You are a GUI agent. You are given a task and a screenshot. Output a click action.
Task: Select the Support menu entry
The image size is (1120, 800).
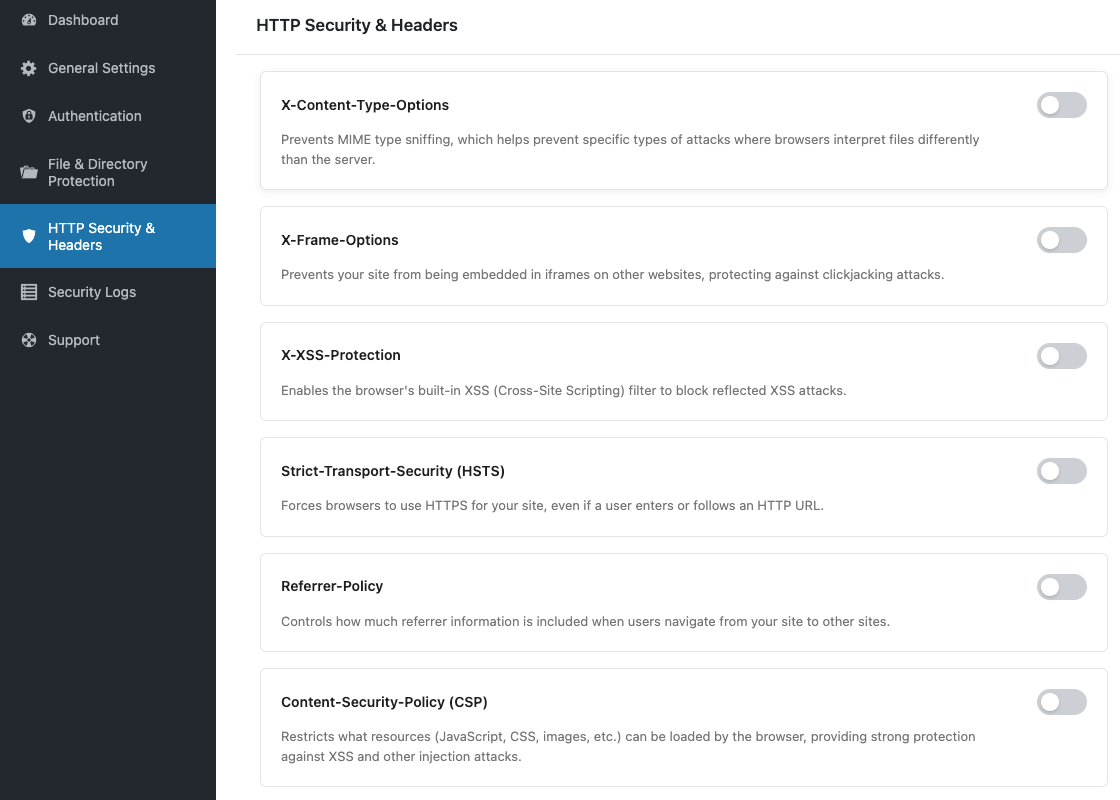pos(74,340)
